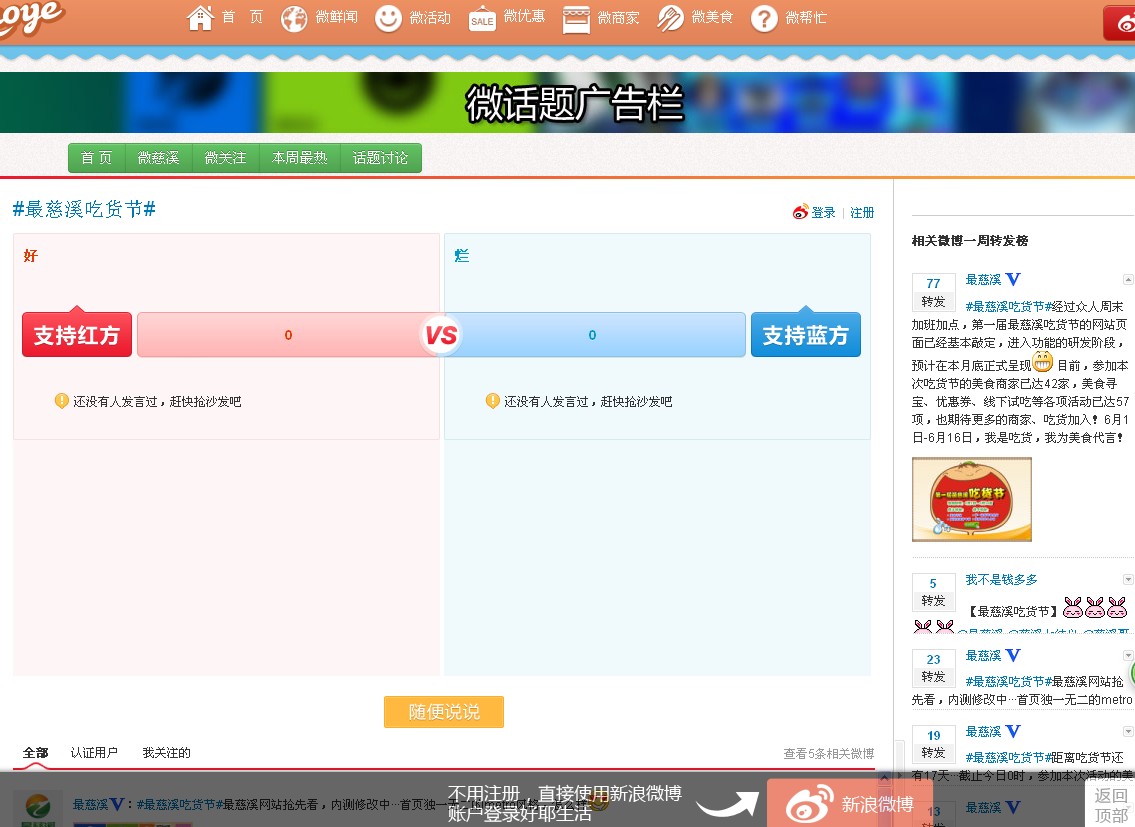
Task: Open the #最慈溪吃货节# topic title
Action: pyautogui.click(x=84, y=209)
